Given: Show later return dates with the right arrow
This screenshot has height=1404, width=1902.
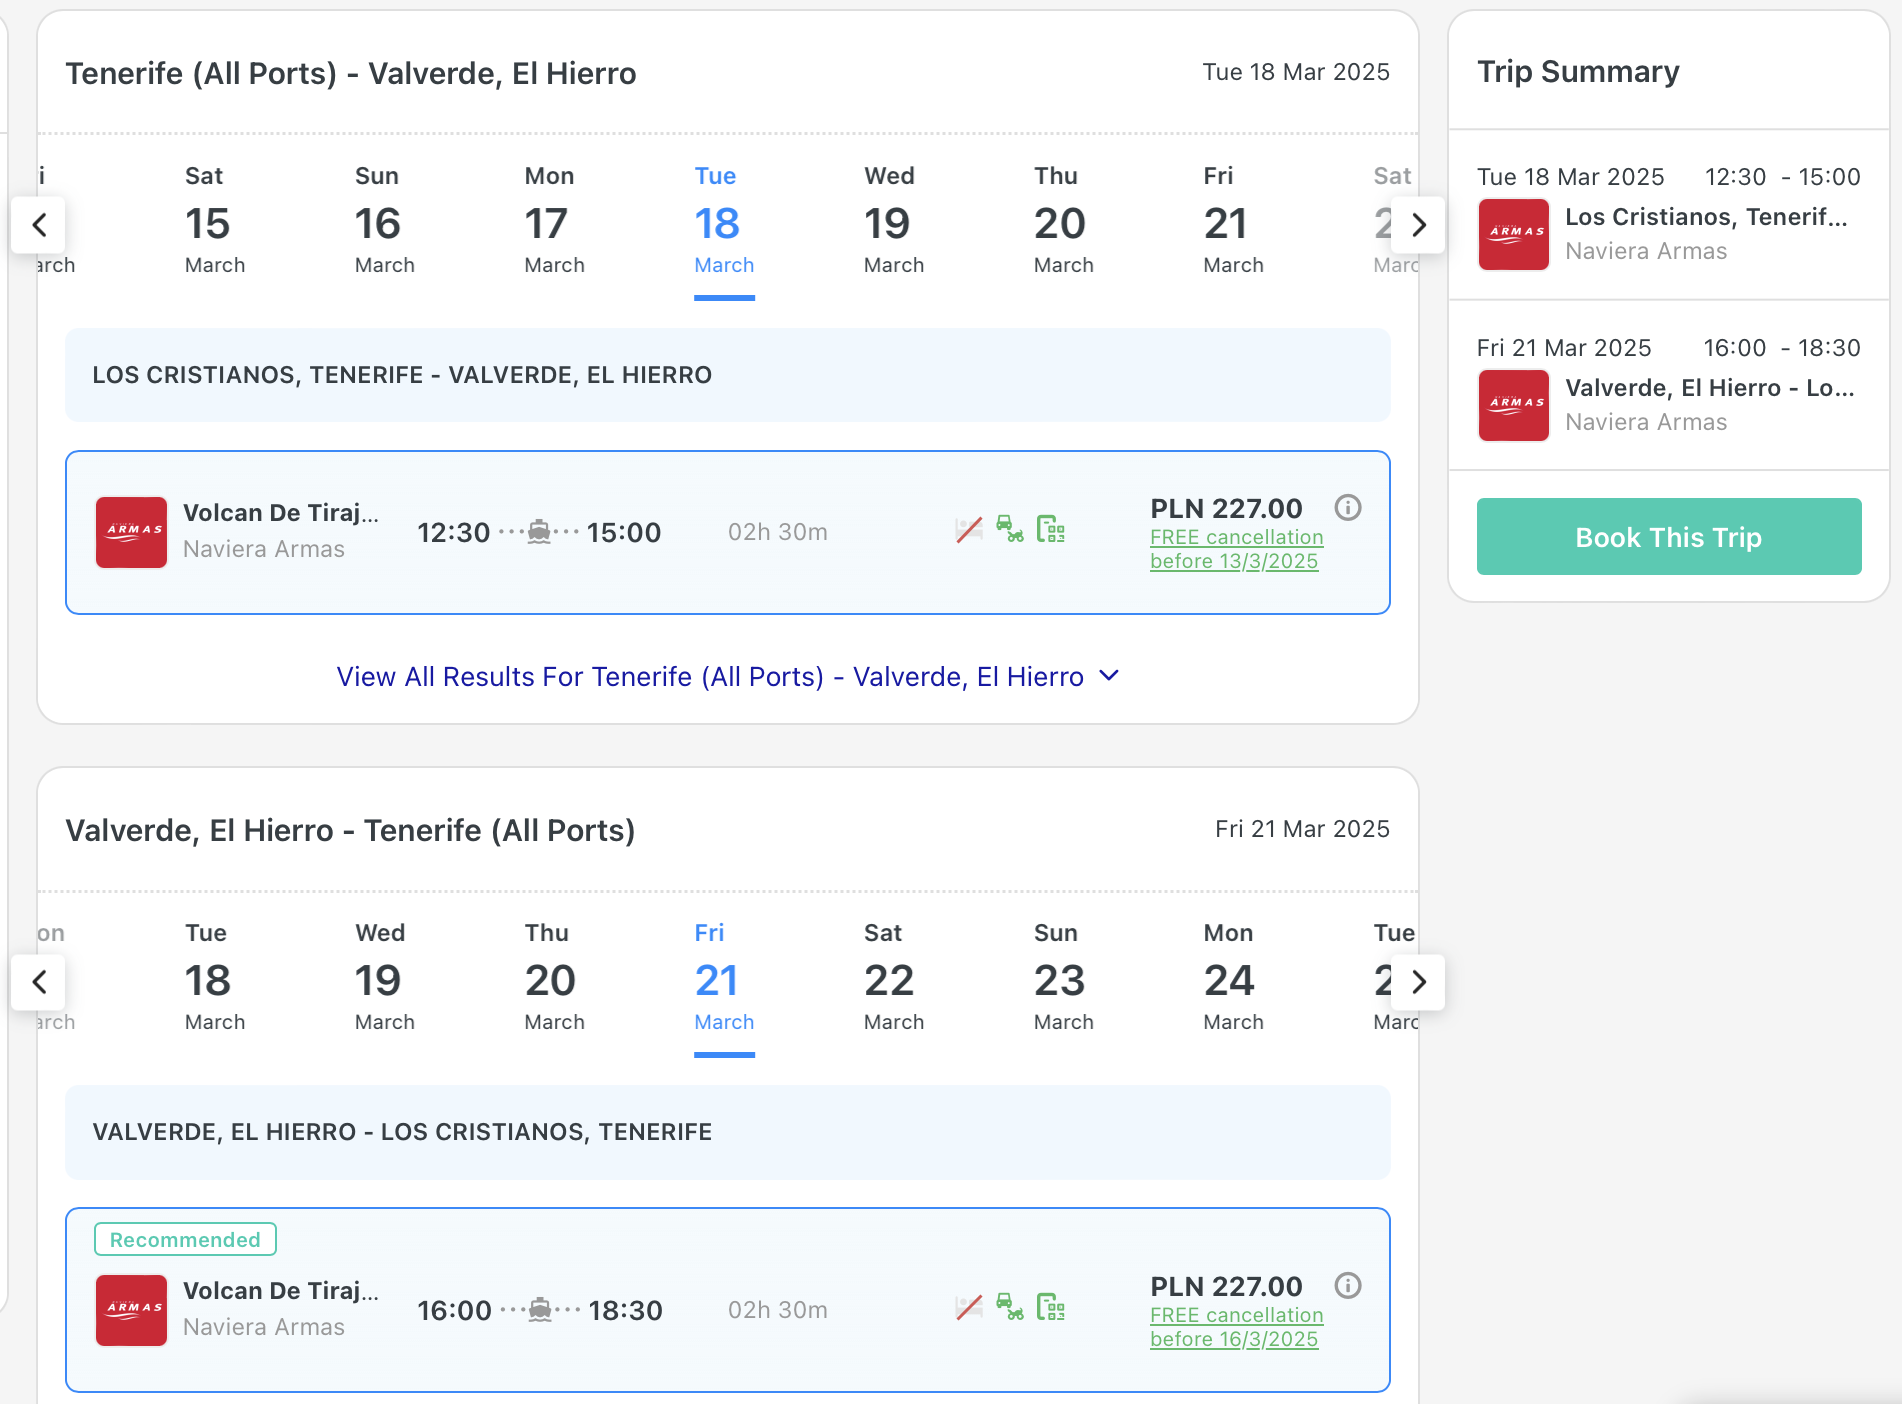Looking at the screenshot, I should point(1418,982).
